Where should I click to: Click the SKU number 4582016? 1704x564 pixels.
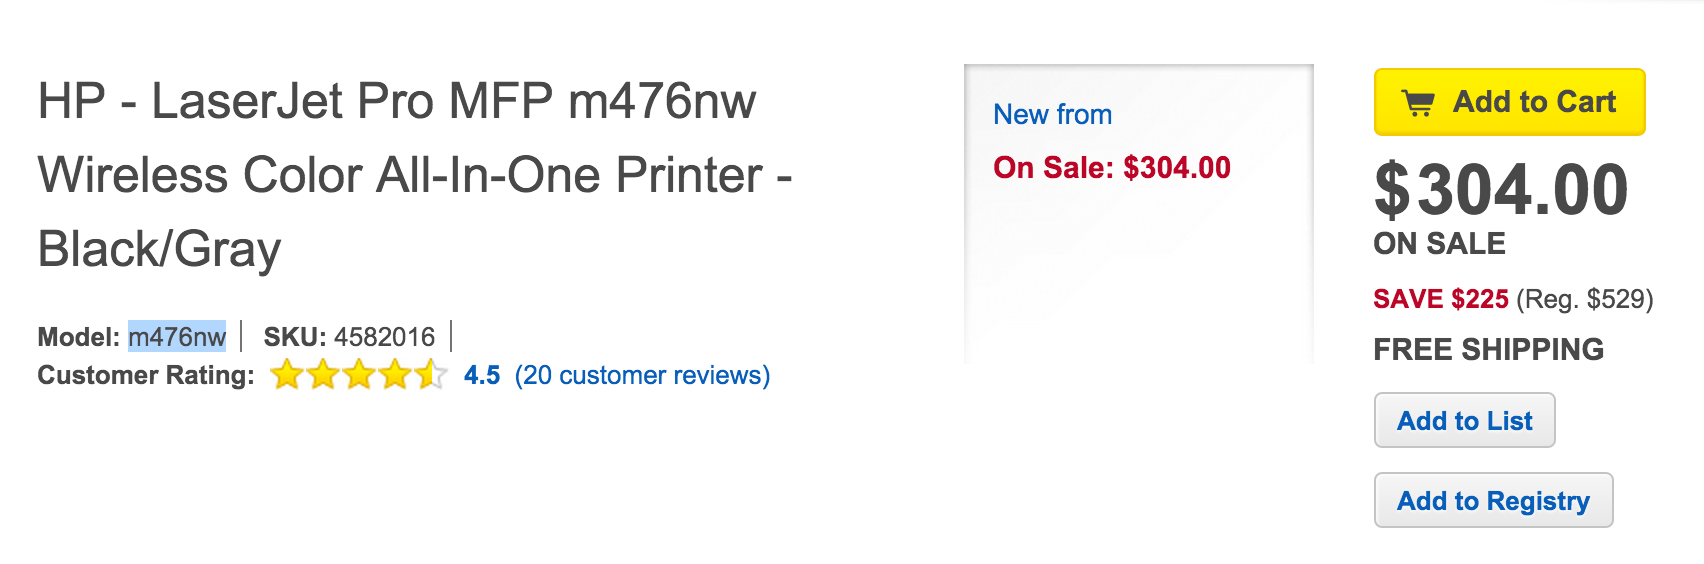(384, 337)
